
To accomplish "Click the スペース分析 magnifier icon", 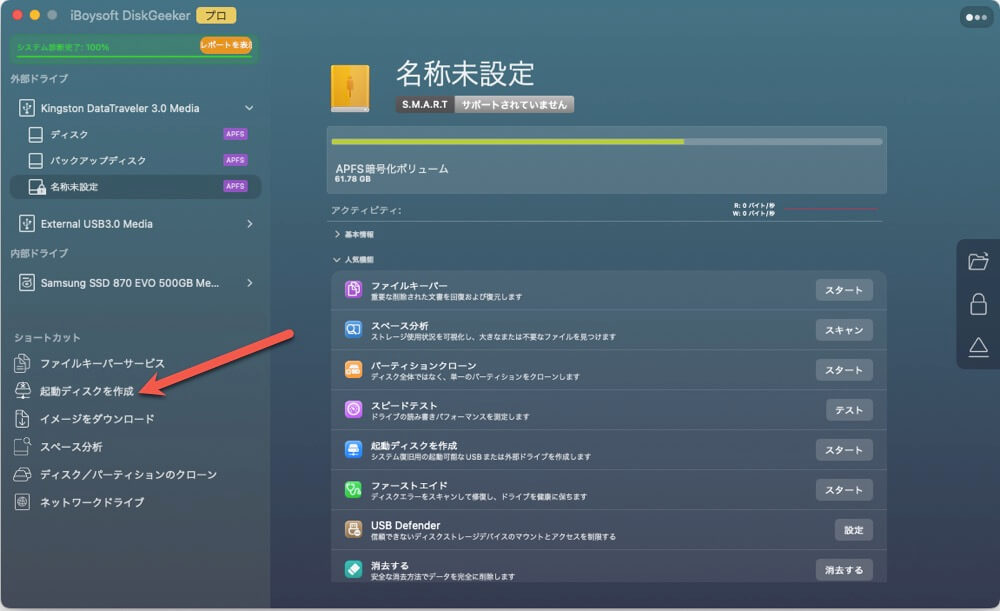I will coord(352,330).
